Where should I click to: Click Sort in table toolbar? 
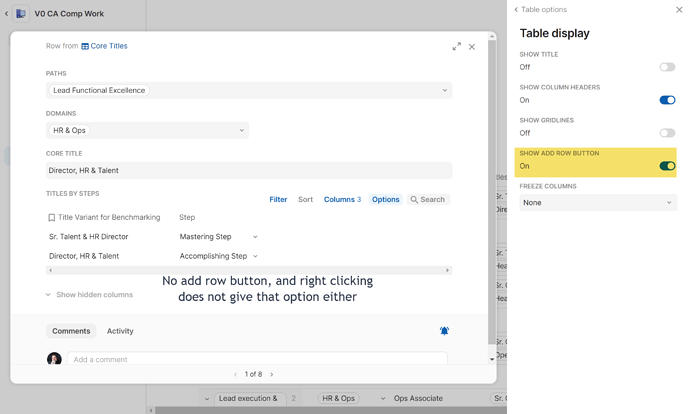305,200
